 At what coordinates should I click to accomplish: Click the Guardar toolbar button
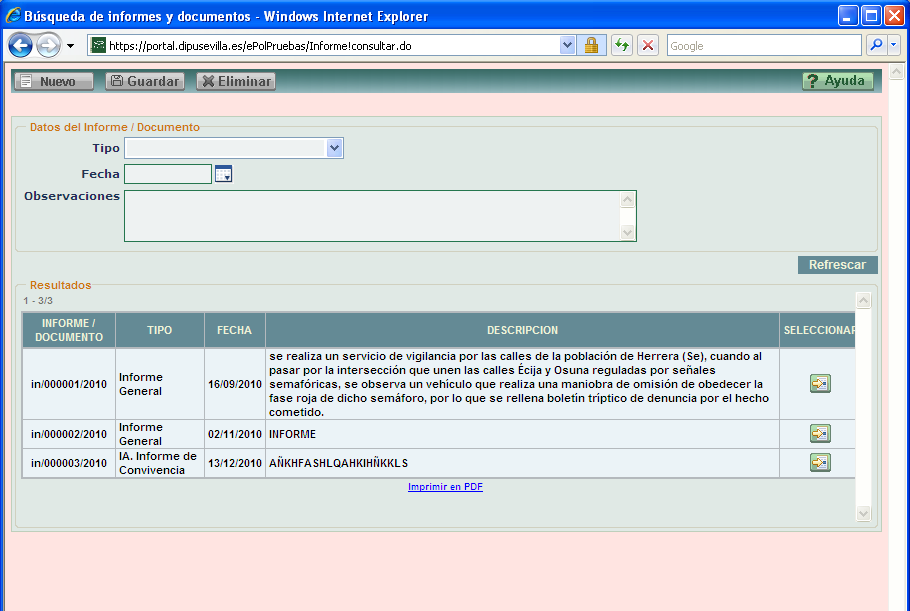tap(145, 81)
